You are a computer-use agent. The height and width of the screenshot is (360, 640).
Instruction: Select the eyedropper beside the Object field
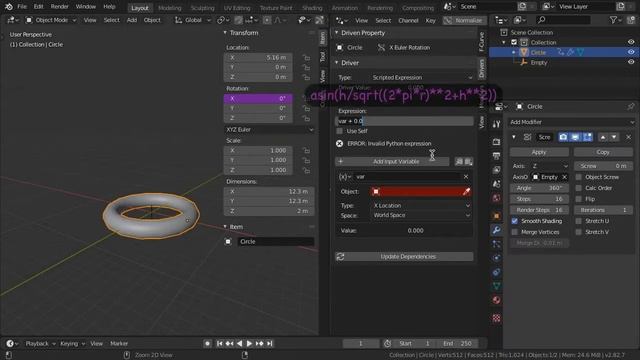467,191
